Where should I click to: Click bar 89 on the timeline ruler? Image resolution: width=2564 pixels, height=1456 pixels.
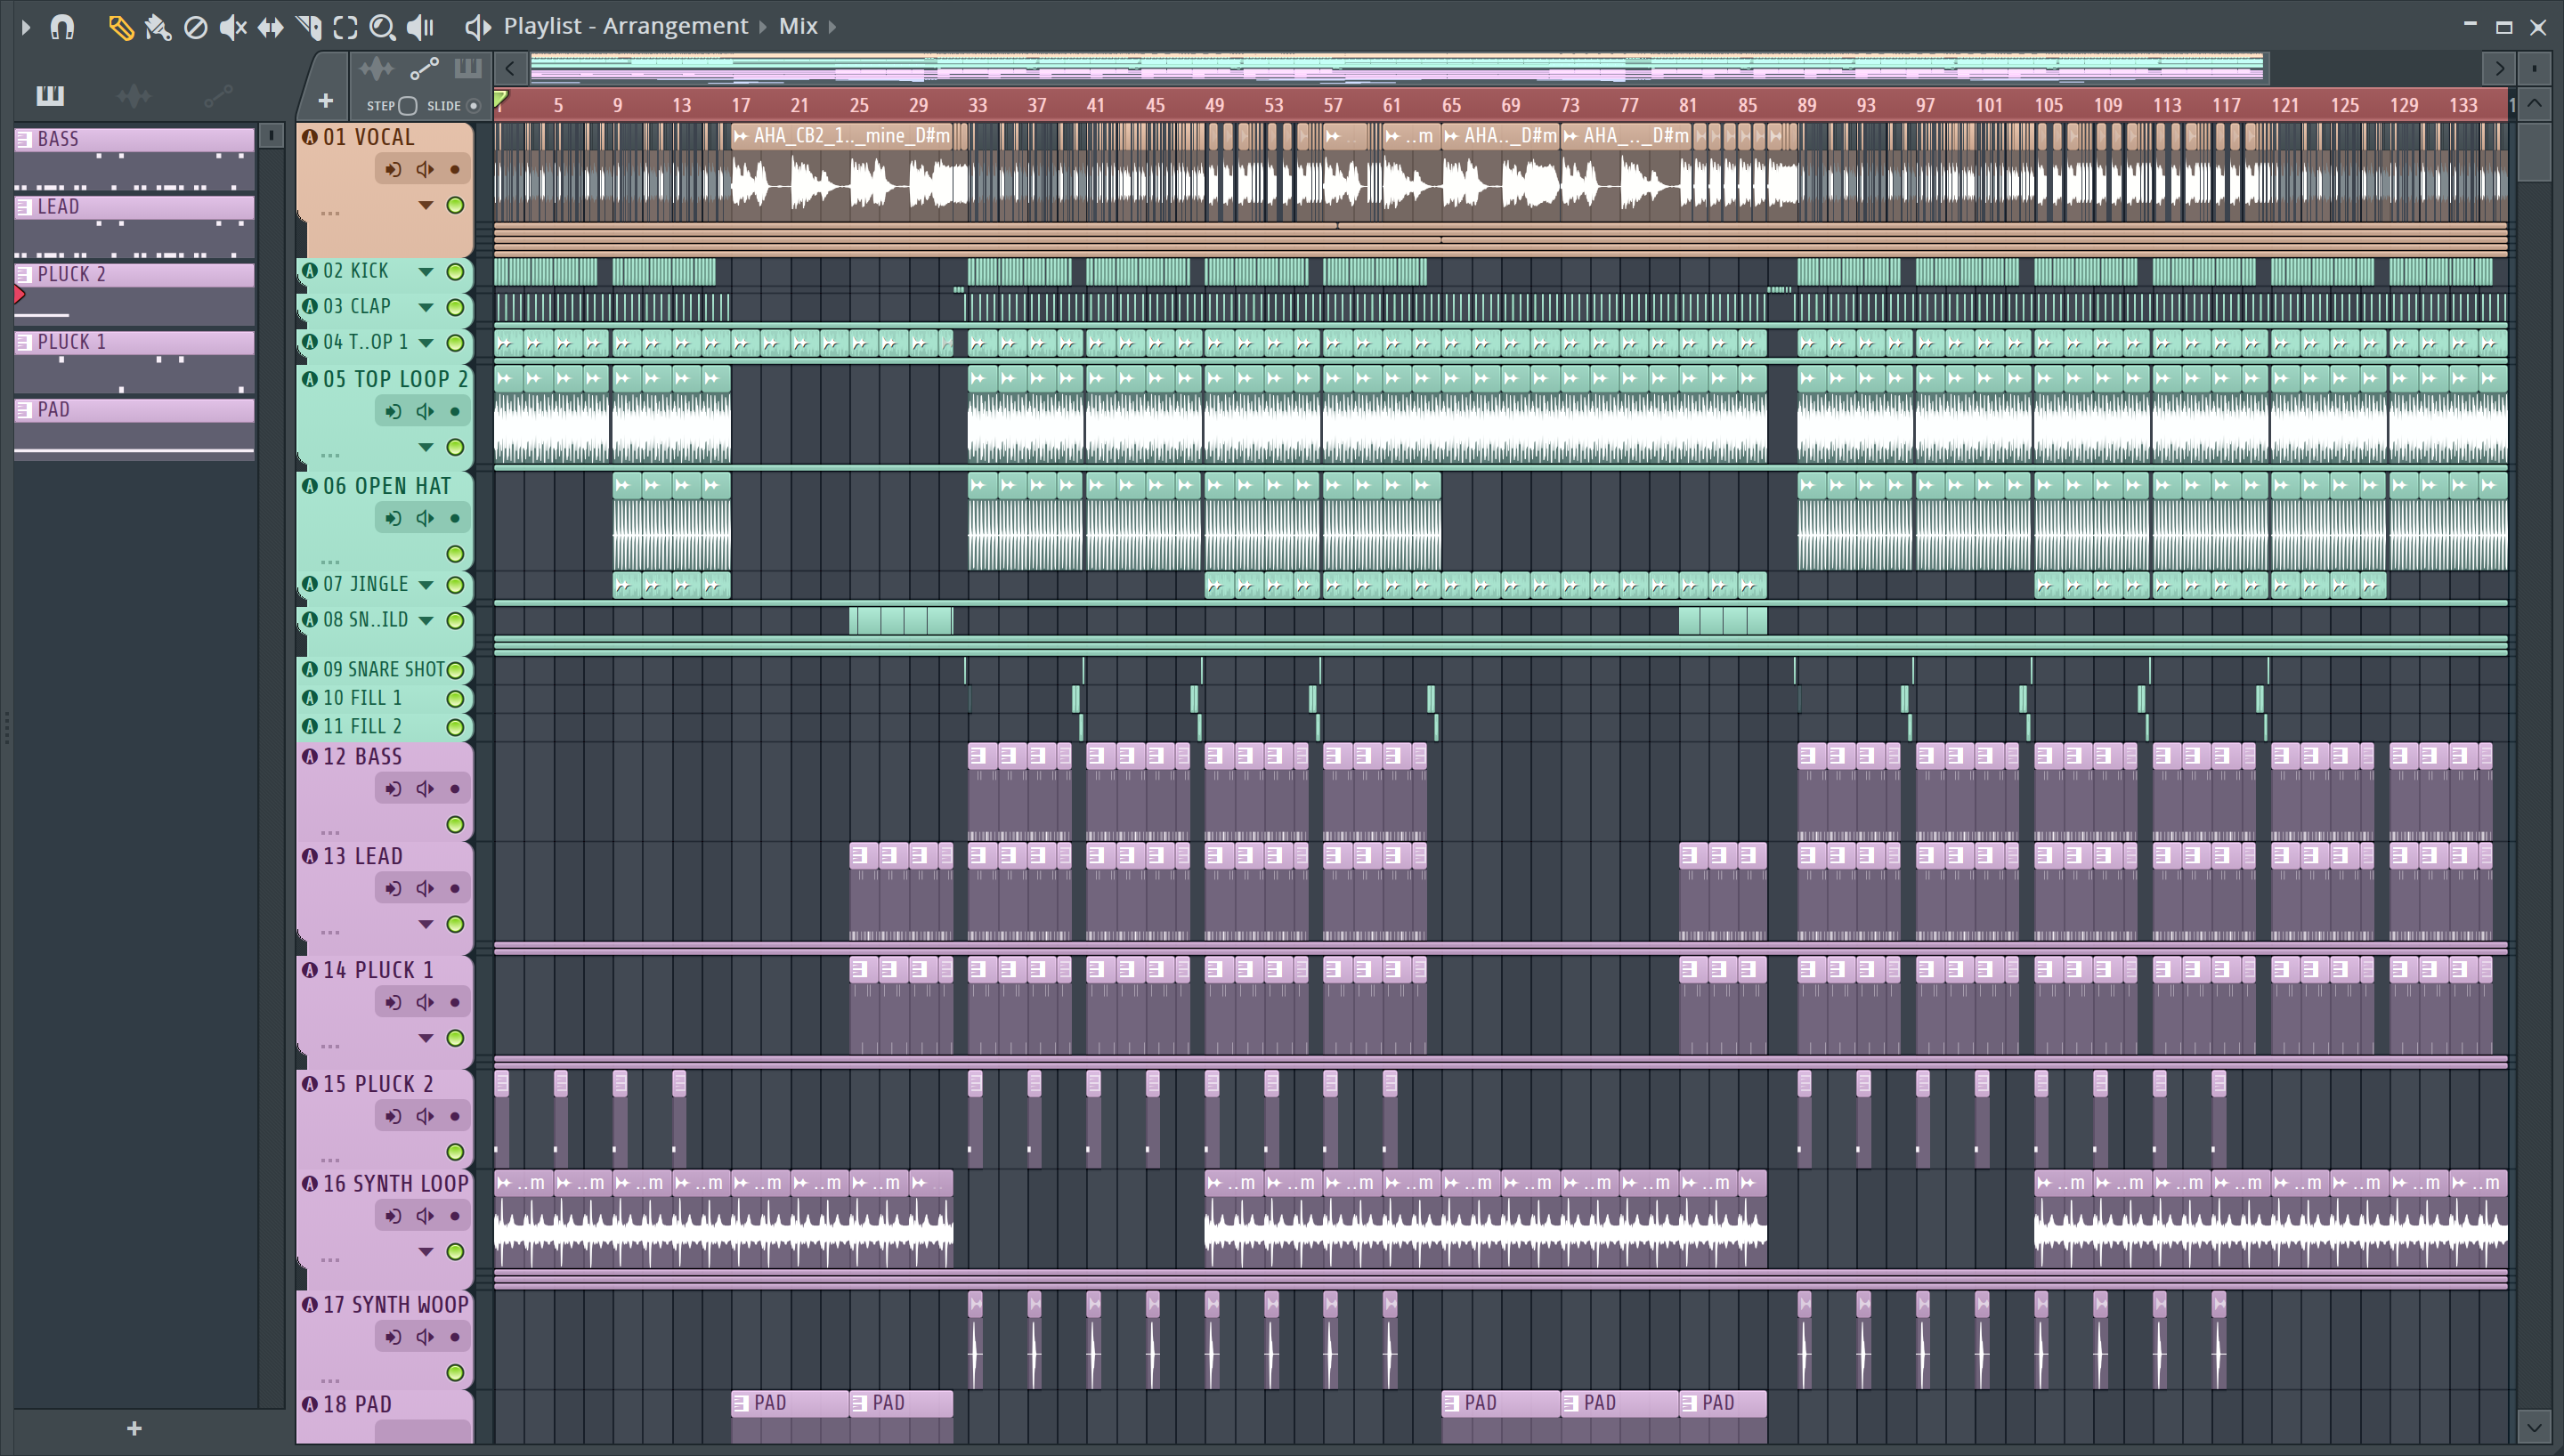[x=1806, y=105]
